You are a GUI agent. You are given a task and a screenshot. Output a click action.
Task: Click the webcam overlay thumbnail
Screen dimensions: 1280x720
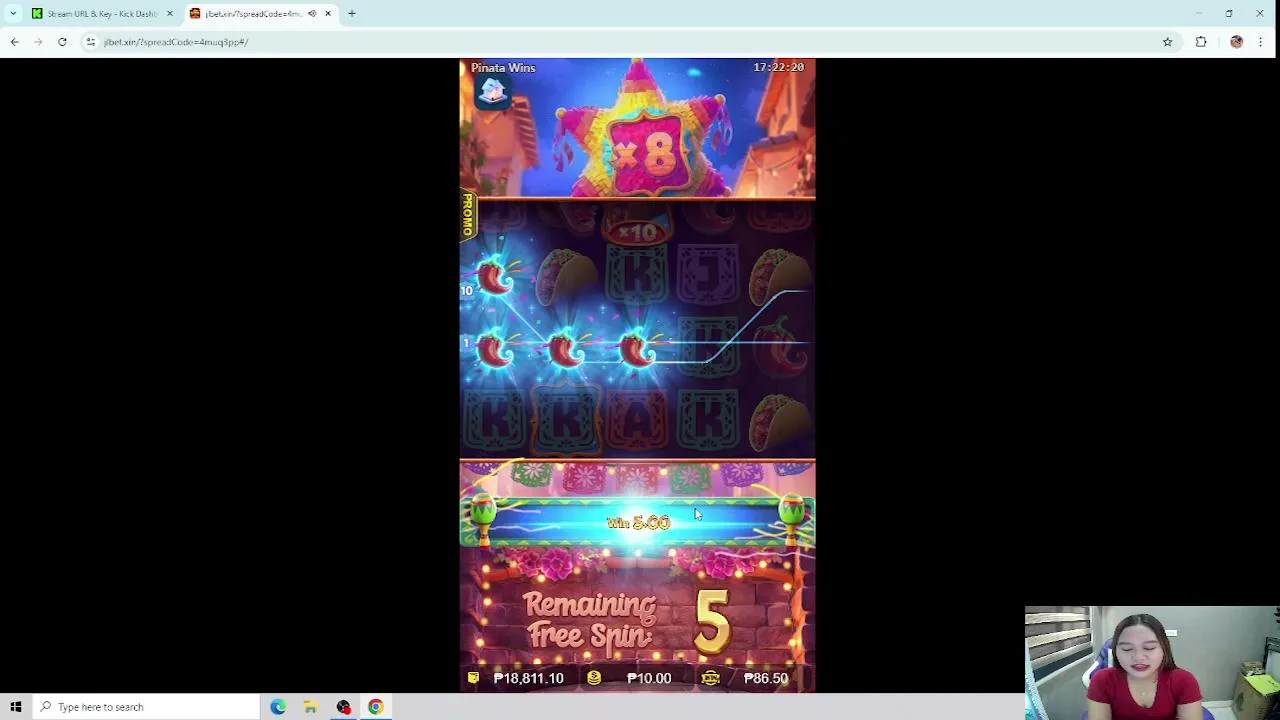(1152, 663)
